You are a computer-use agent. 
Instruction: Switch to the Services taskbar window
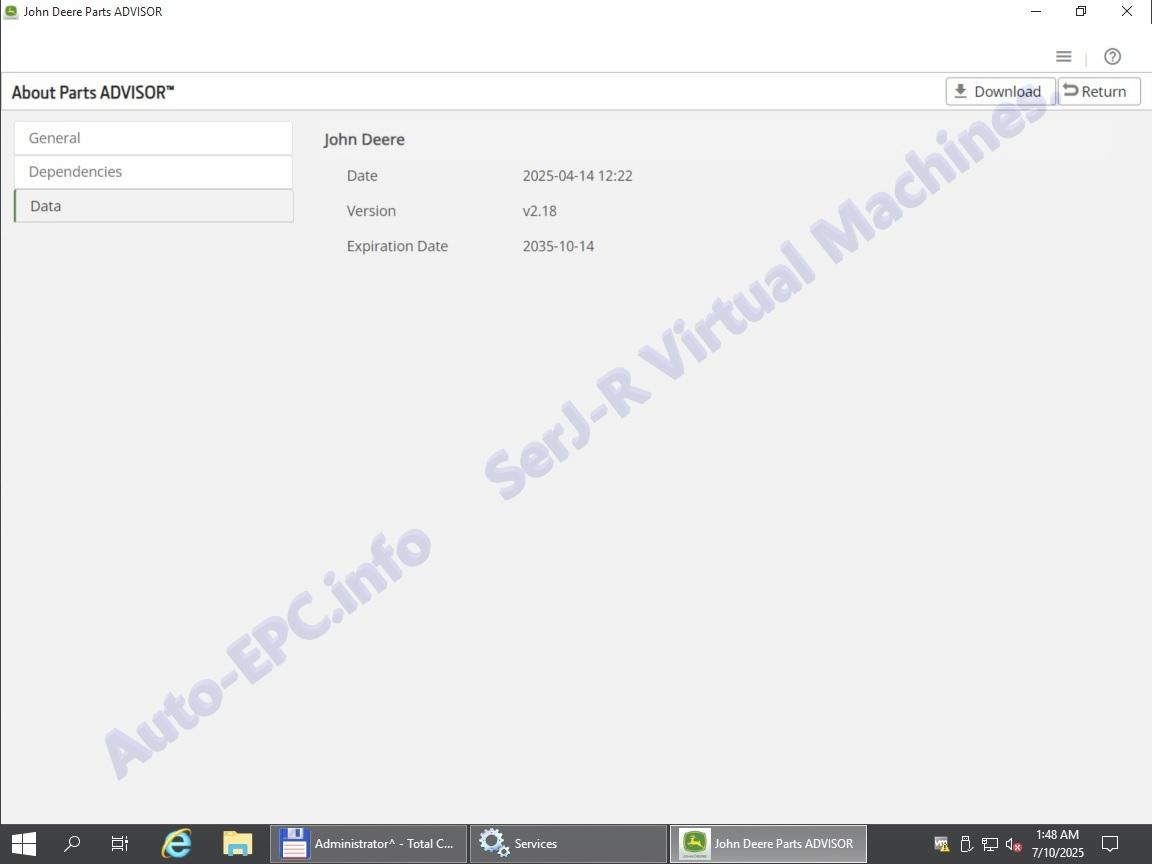(567, 844)
